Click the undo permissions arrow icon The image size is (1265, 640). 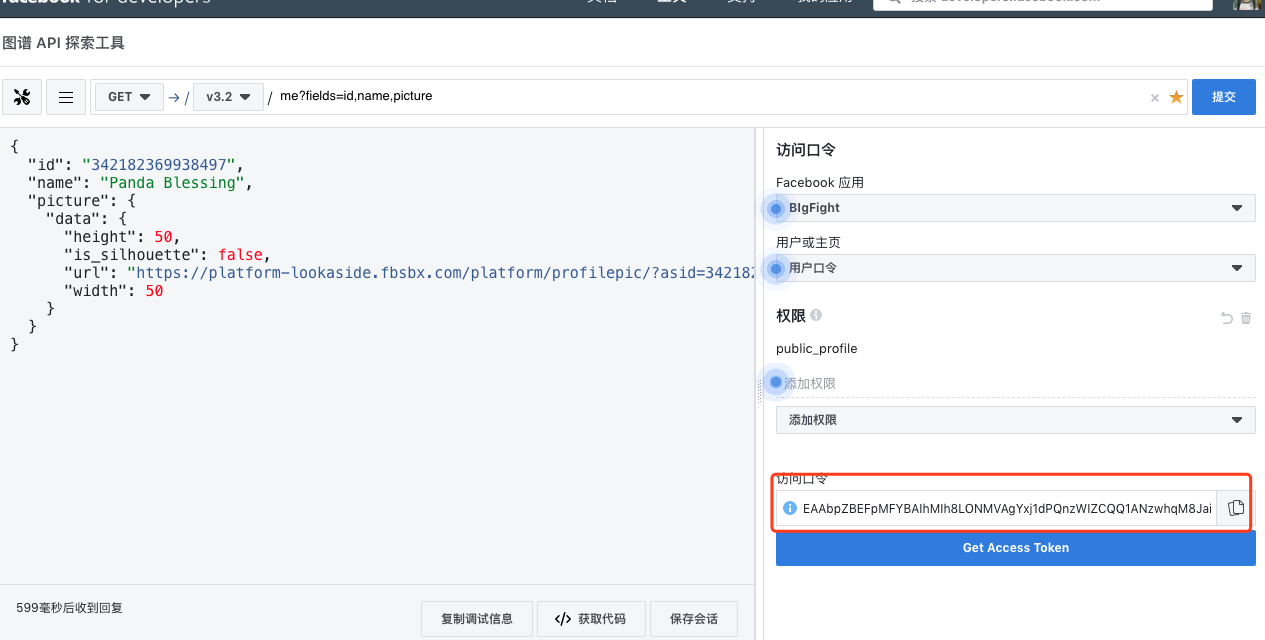(1227, 318)
